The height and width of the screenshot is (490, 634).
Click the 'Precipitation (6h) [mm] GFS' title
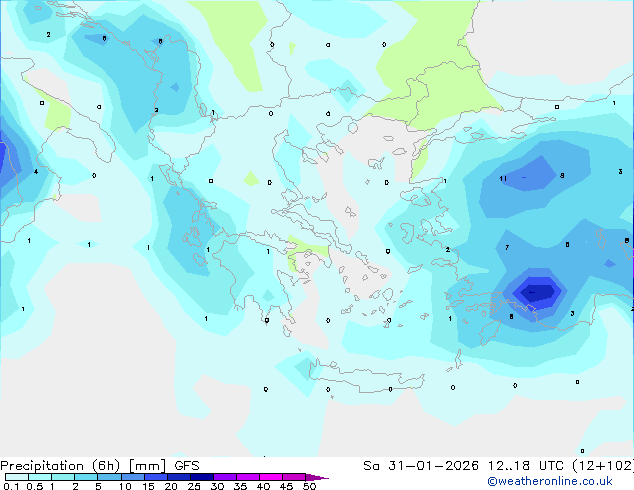[100, 466]
